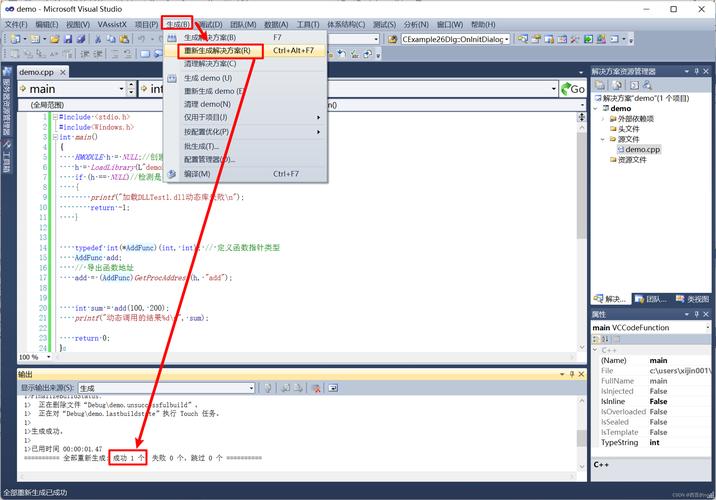Select the 资源文件 folder in Solution Explorer
The image size is (716, 500).
click(628, 160)
